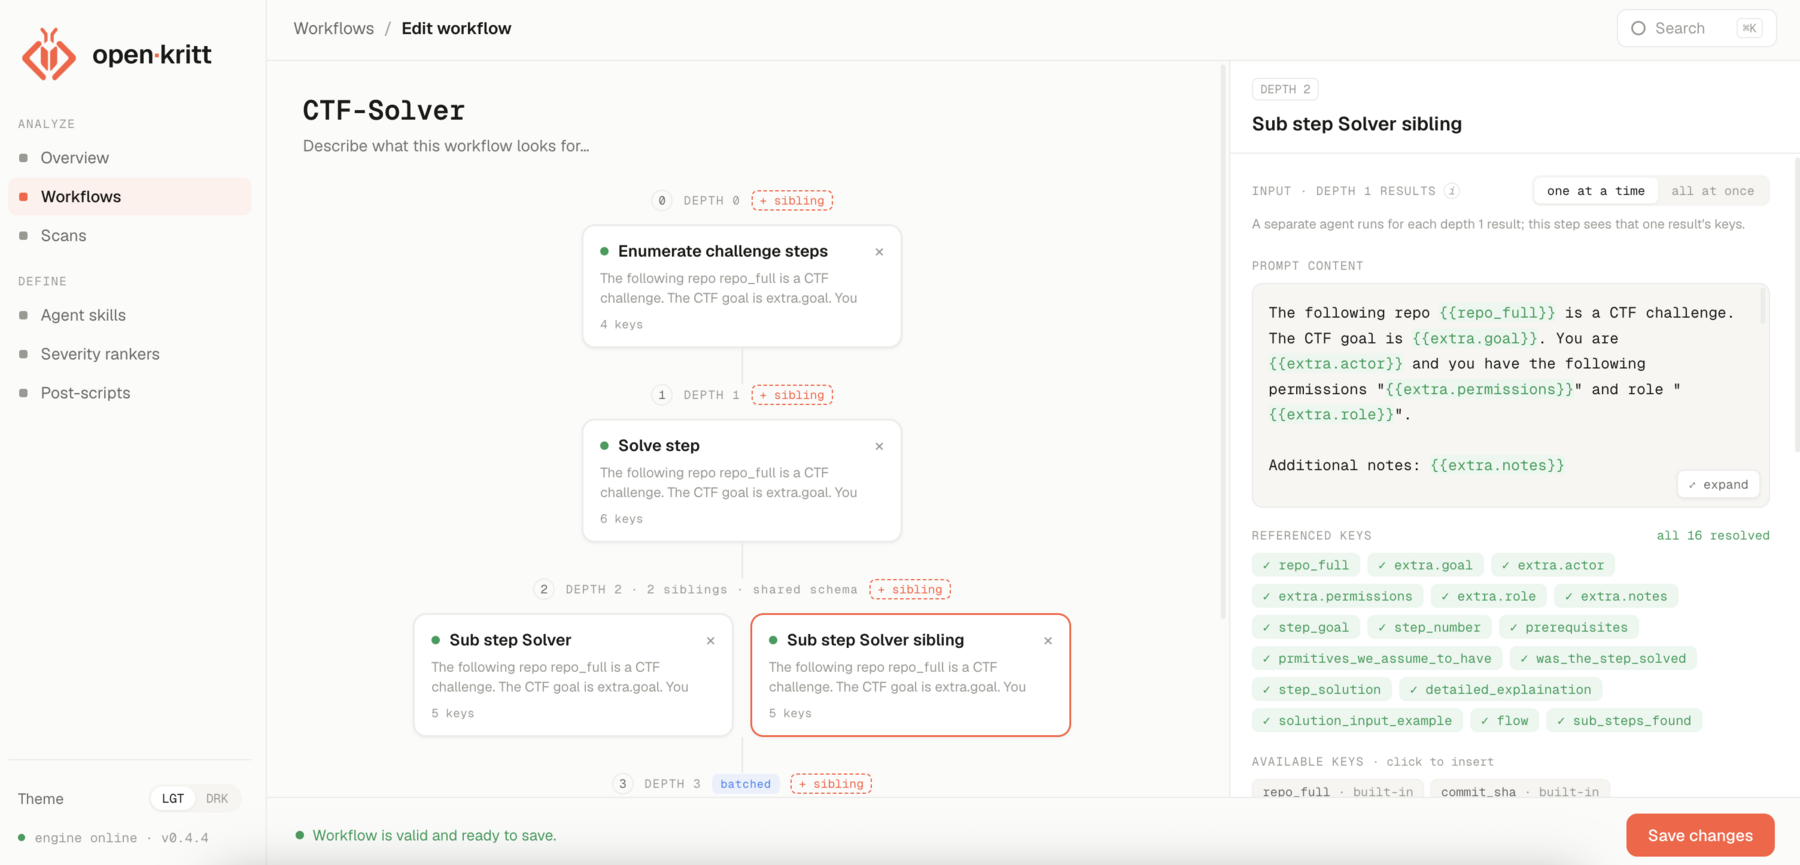Click the info icon beside Depth 1 Results
Screen dimensions: 1800x865
pyautogui.click(x=1452, y=191)
